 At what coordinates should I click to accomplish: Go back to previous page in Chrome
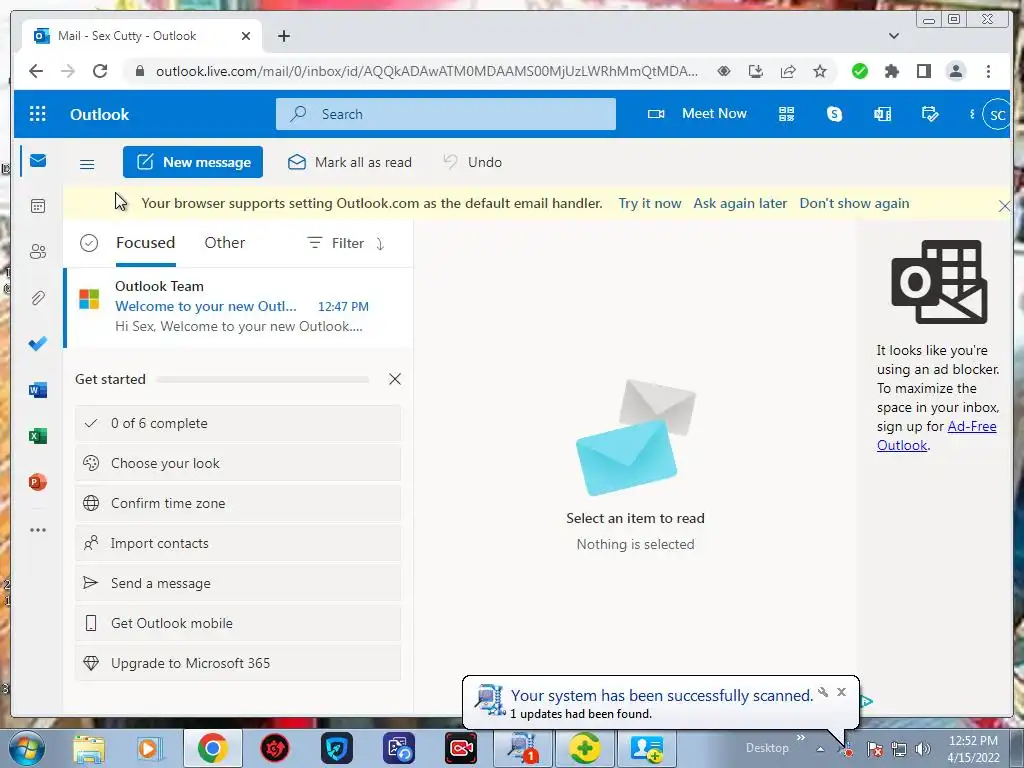click(x=36, y=71)
